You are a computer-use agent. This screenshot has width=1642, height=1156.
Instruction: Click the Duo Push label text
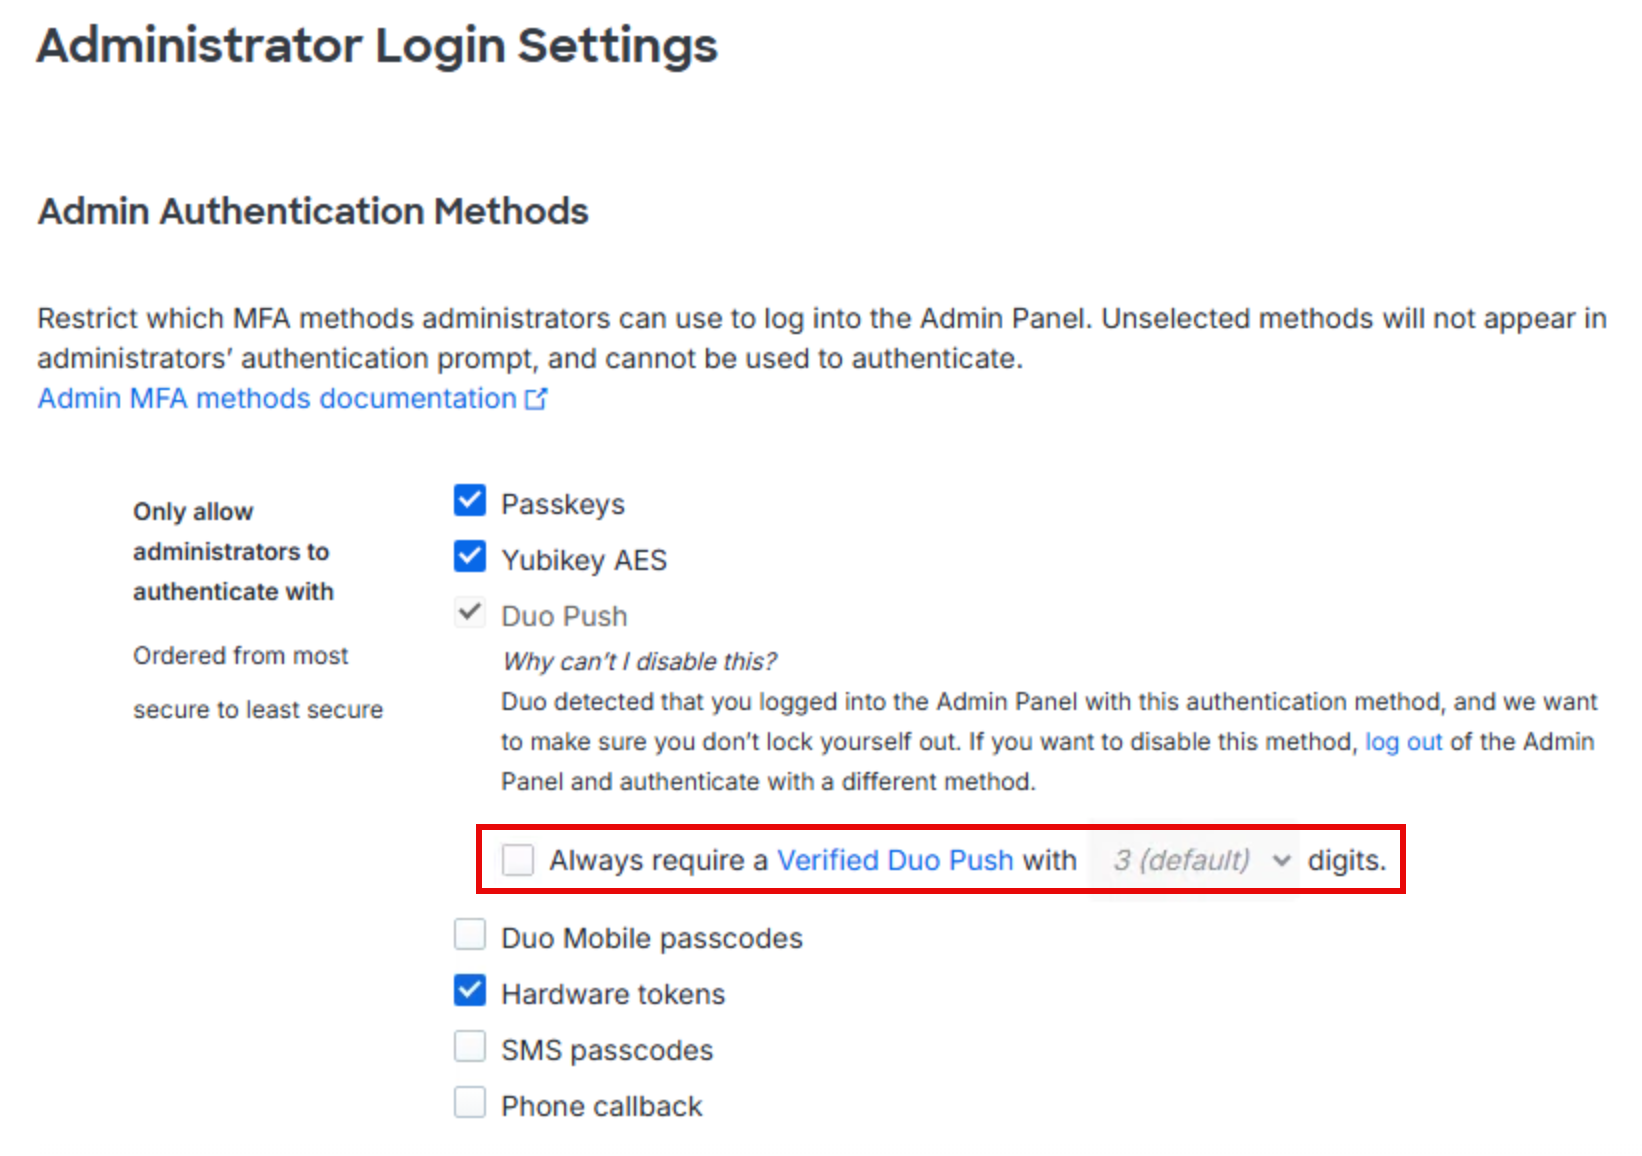pyautogui.click(x=564, y=616)
